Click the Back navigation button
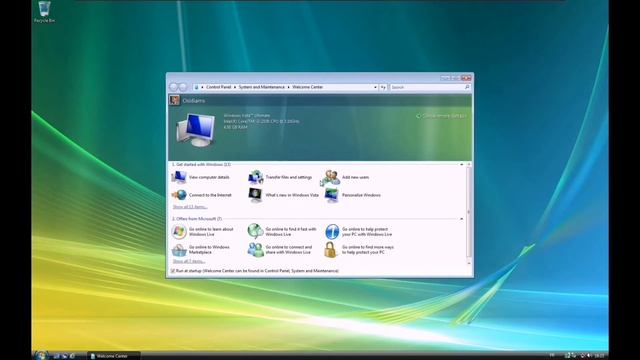640x360 pixels. 173,87
